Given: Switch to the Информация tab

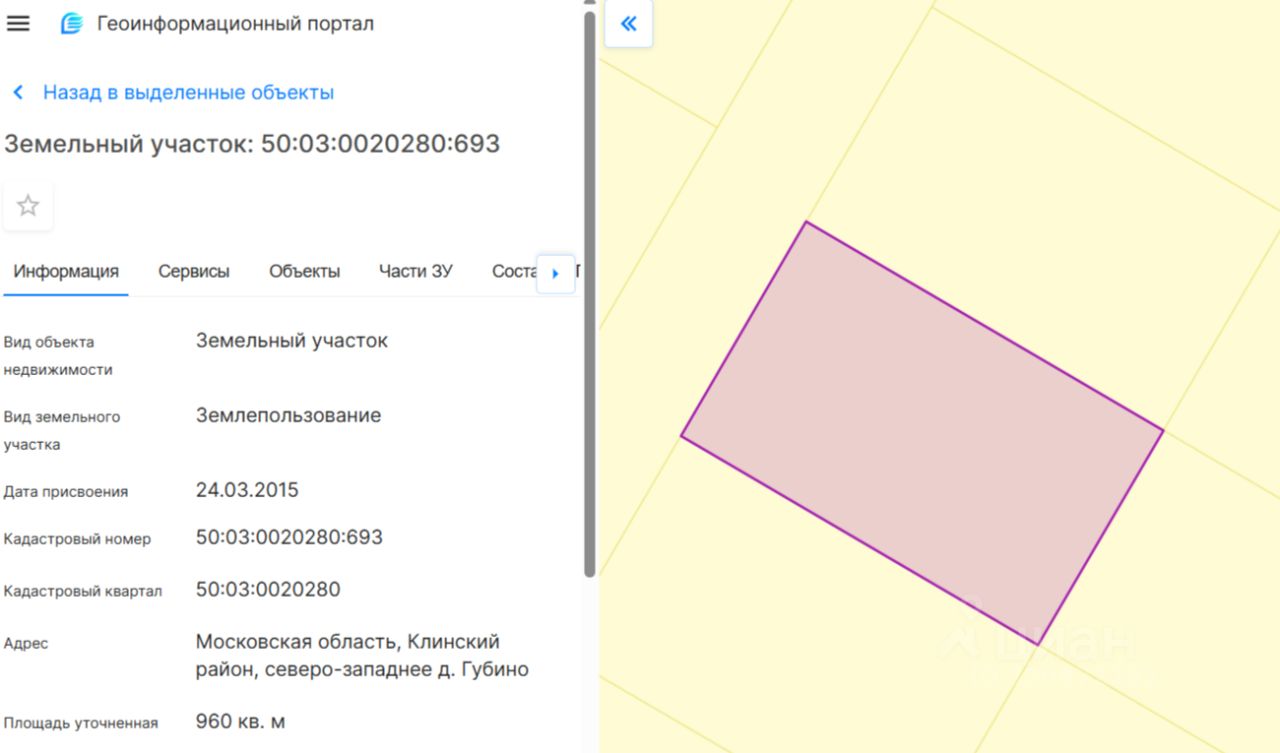Looking at the screenshot, I should coord(66,271).
